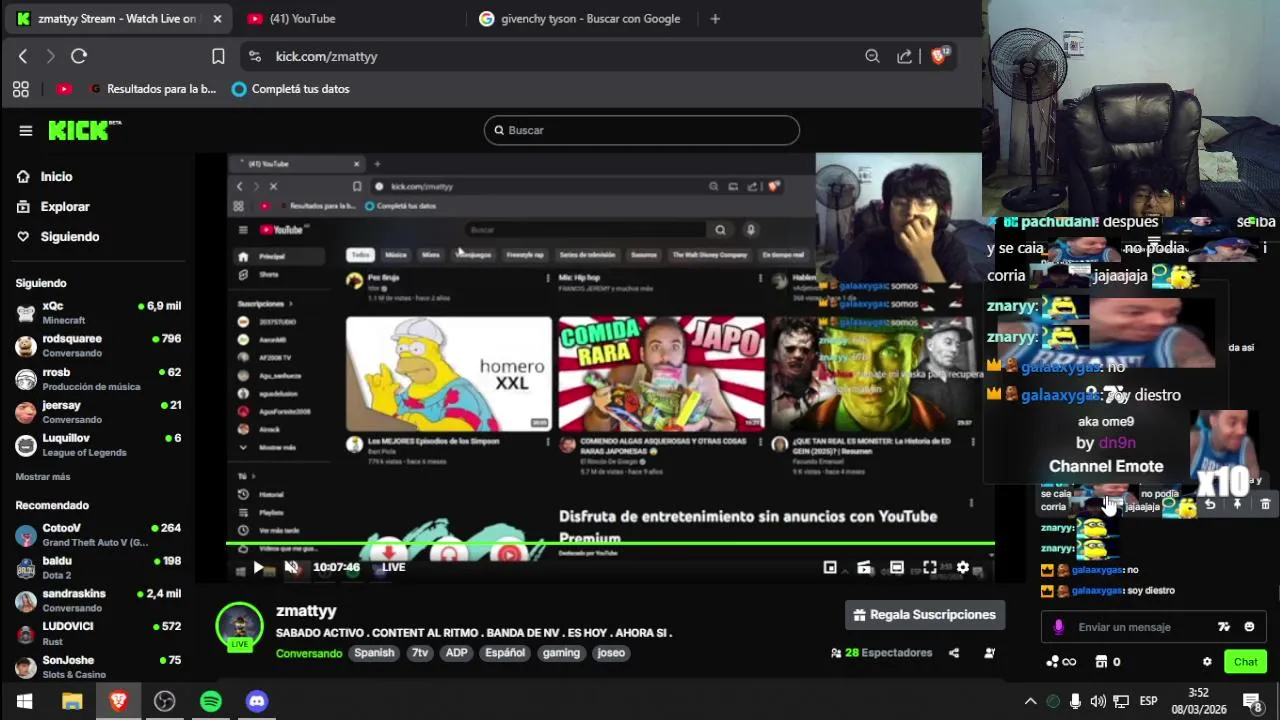Screen dimensions: 1280x720
Task: Click the Kick logo
Action: coord(84,130)
